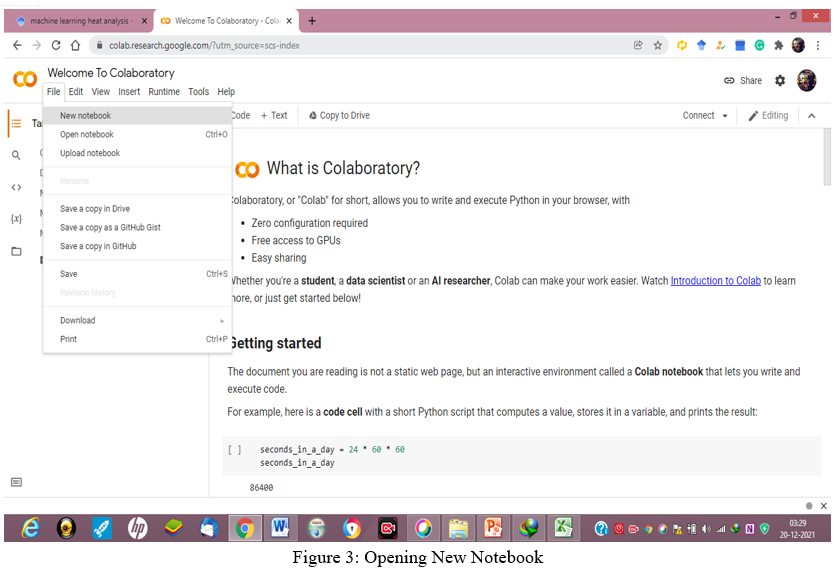Select Save a copy as a GitHub Gist
The height and width of the screenshot is (575, 835).
coord(137,227)
